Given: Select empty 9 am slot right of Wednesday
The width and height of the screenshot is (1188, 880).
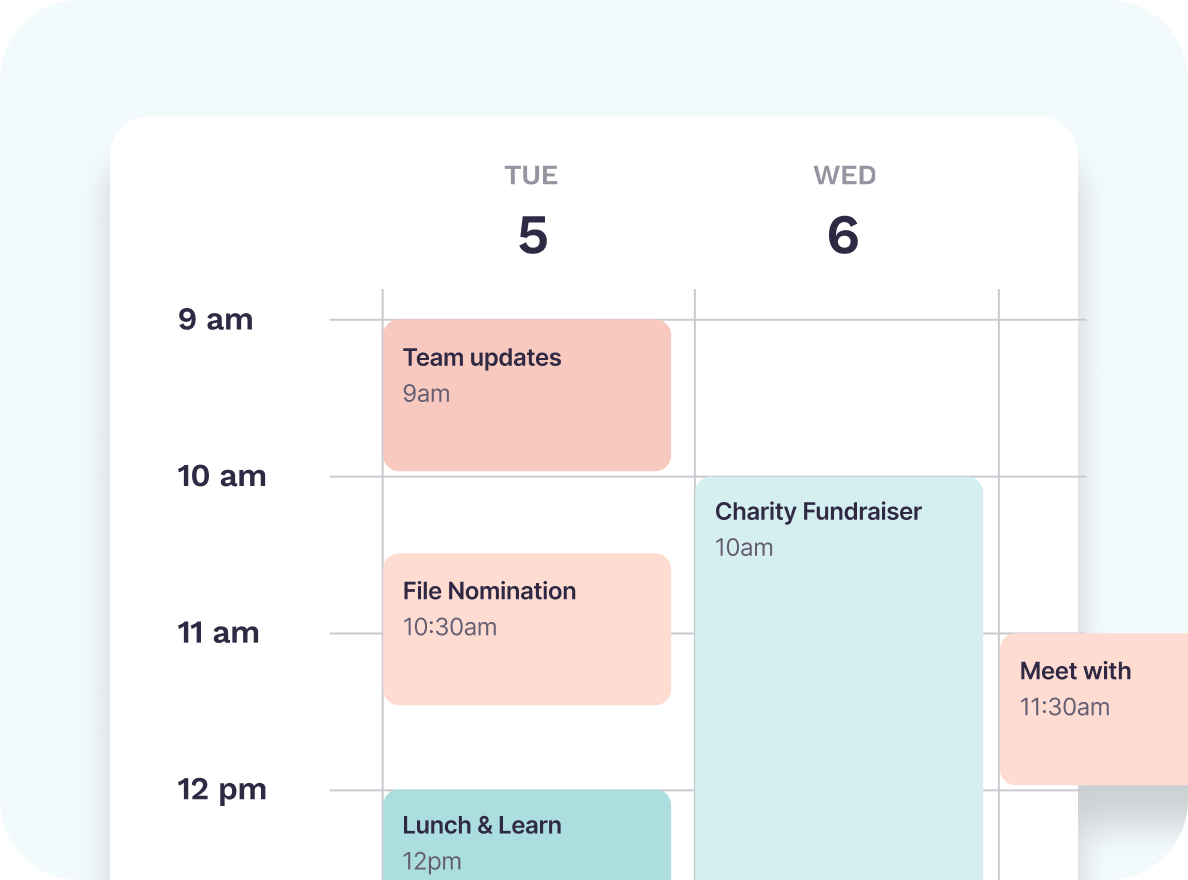Looking at the screenshot, I should 1040,398.
